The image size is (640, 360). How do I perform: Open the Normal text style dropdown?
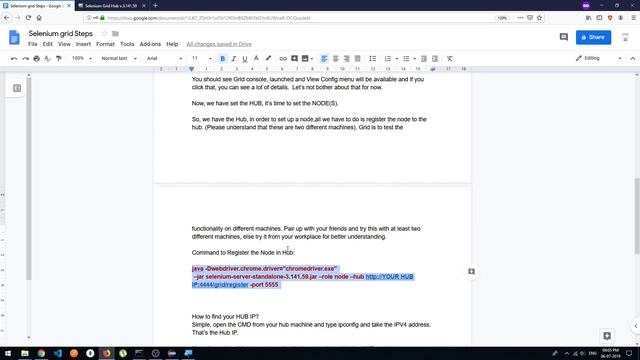[x=119, y=59]
